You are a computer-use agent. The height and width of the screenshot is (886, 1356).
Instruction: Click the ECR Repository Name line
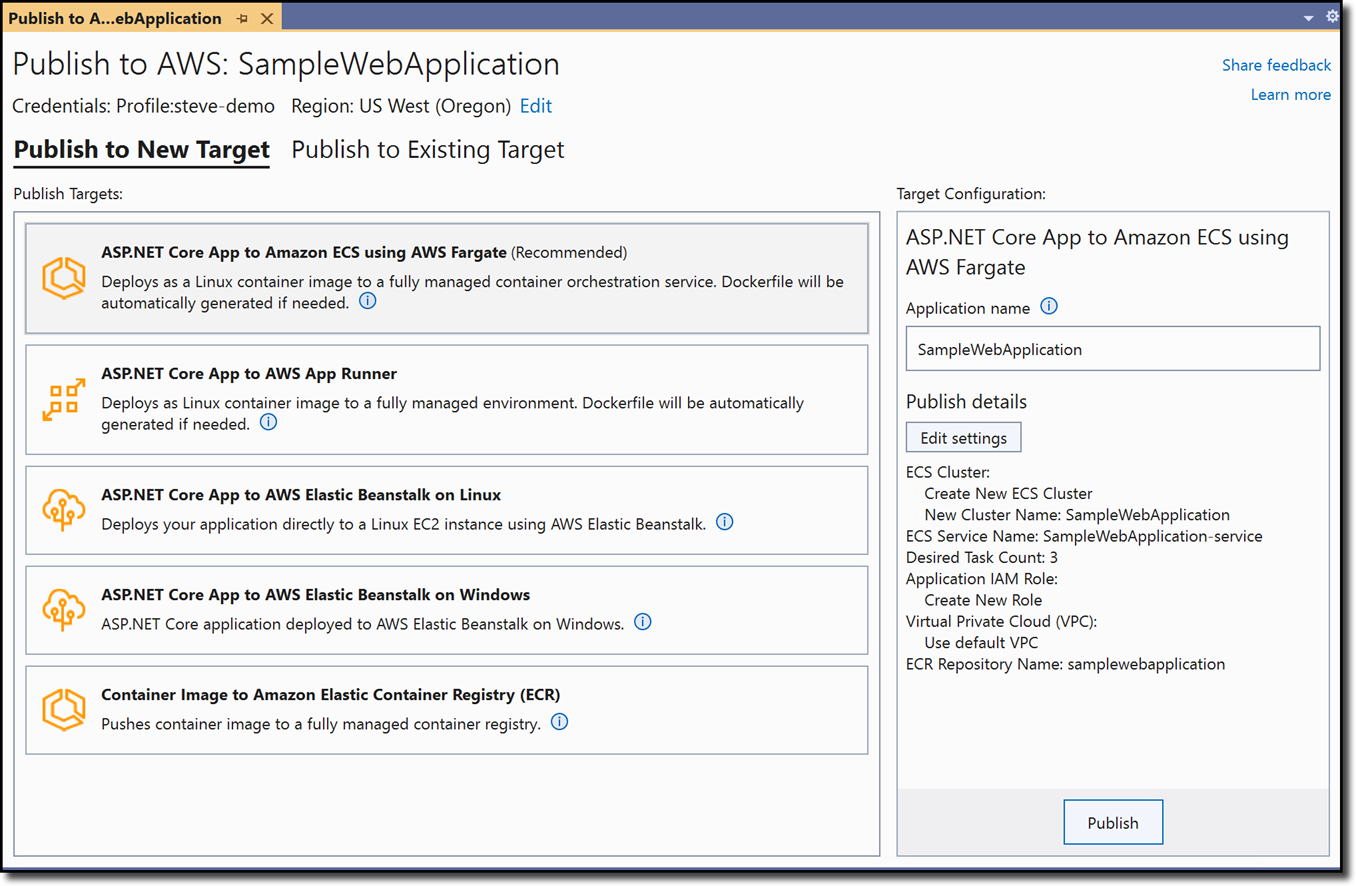click(1065, 664)
